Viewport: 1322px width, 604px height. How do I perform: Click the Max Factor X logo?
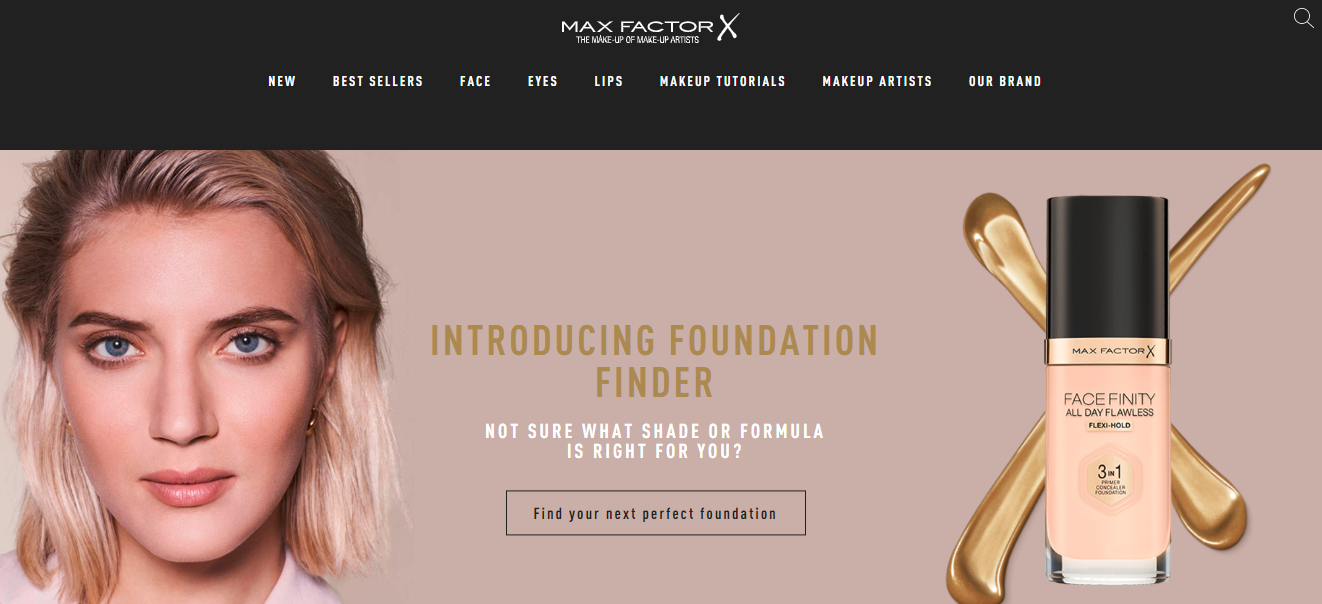coord(650,29)
